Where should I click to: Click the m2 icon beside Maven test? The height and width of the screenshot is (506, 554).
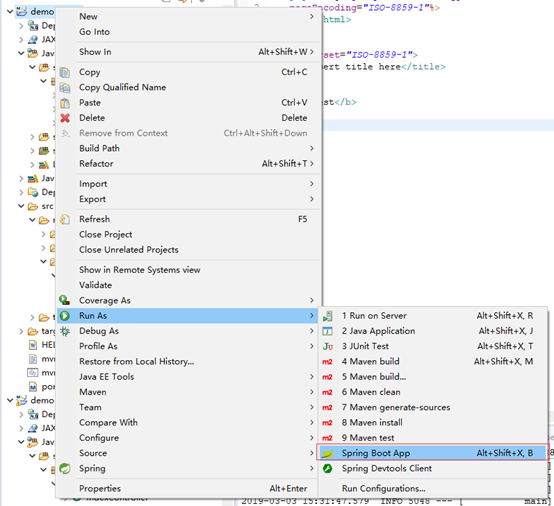(327, 438)
